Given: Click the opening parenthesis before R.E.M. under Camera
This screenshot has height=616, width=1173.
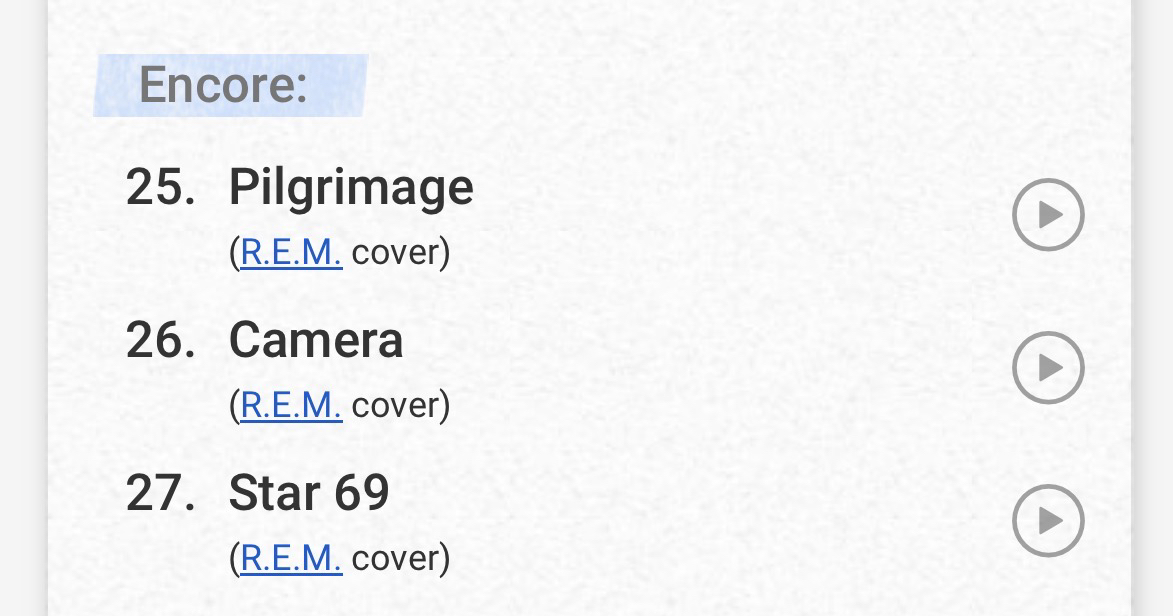Looking at the screenshot, I should [234, 406].
